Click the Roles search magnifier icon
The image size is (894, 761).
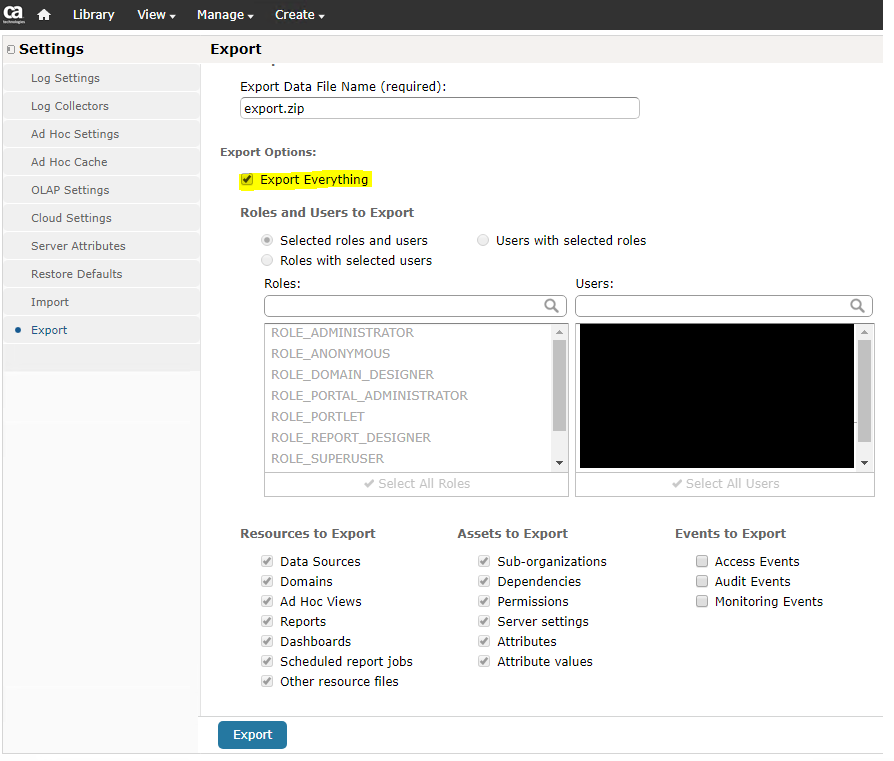[551, 306]
